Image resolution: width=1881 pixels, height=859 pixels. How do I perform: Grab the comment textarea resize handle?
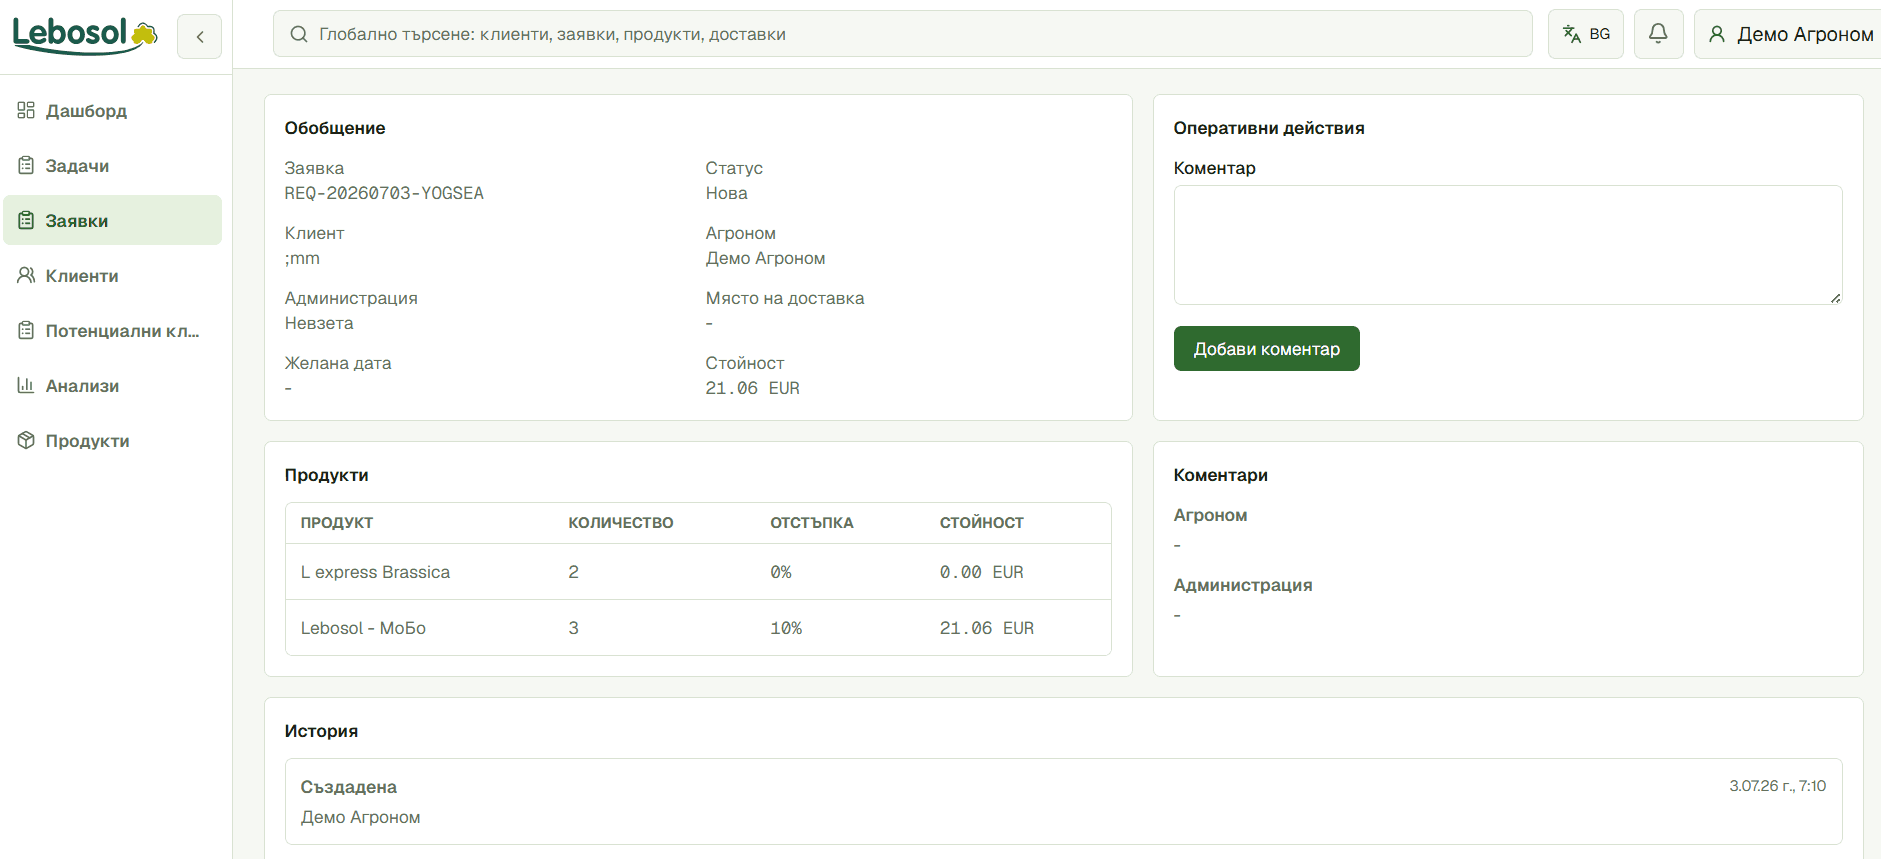click(x=1836, y=298)
